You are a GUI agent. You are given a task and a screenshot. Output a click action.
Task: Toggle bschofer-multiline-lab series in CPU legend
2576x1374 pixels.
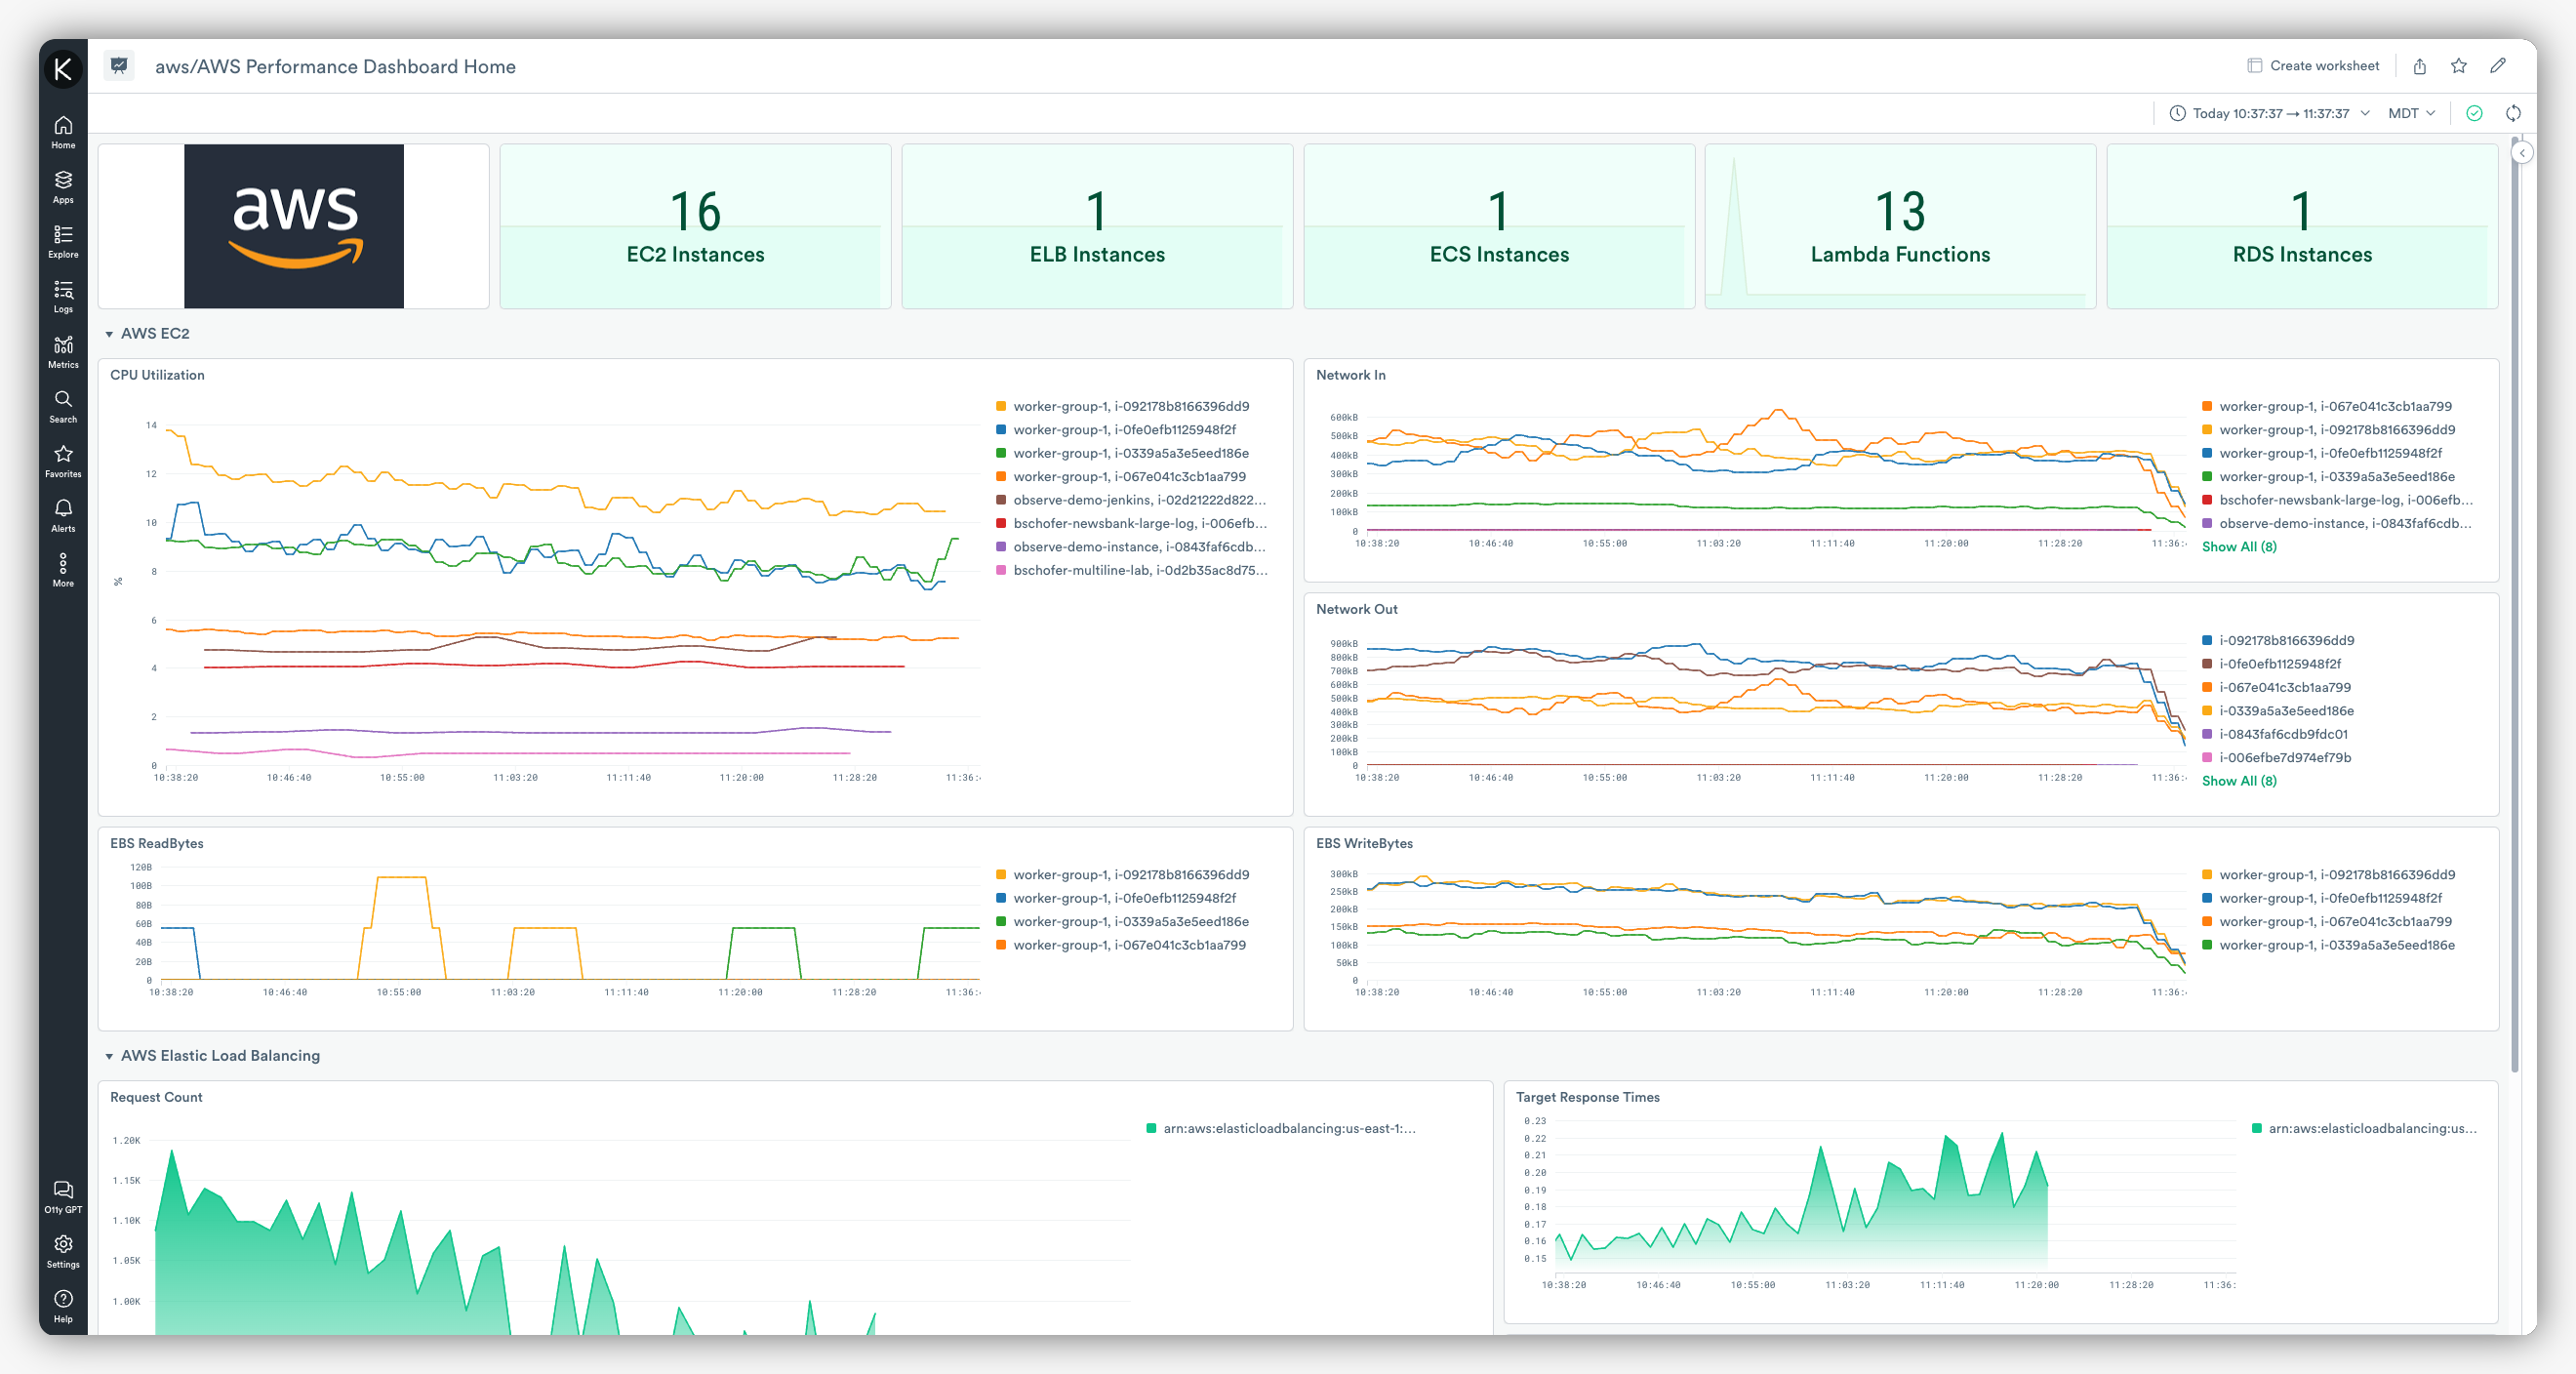1131,570
